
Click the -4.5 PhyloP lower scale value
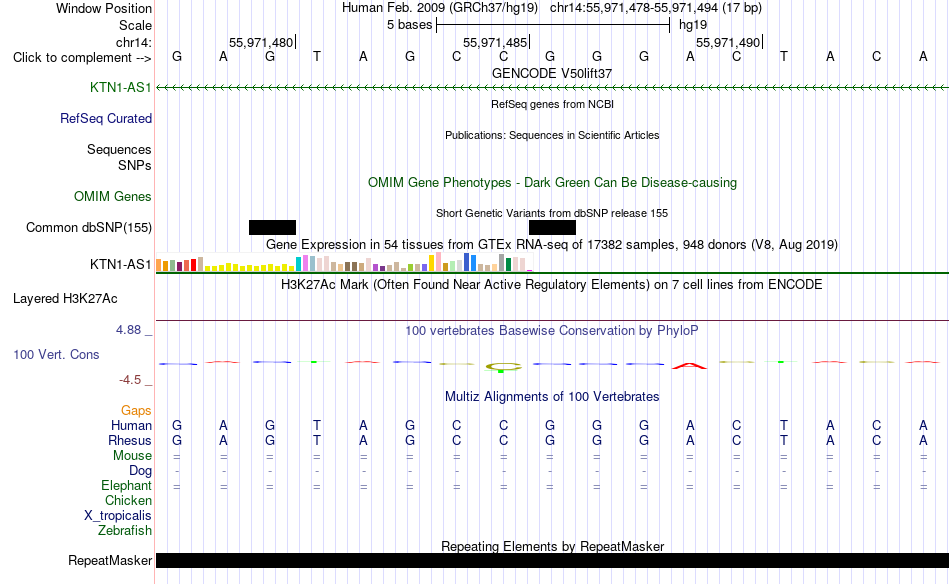[x=130, y=380]
